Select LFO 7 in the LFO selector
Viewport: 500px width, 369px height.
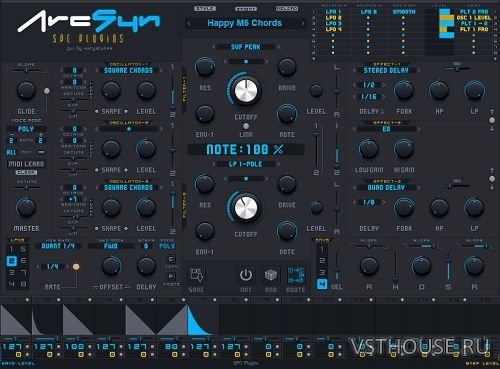[23, 272]
